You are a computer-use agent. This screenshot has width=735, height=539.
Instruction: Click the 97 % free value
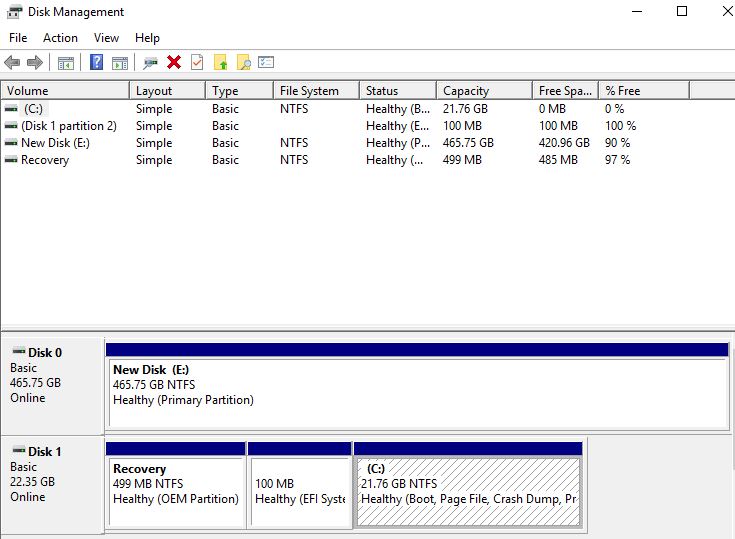(617, 160)
